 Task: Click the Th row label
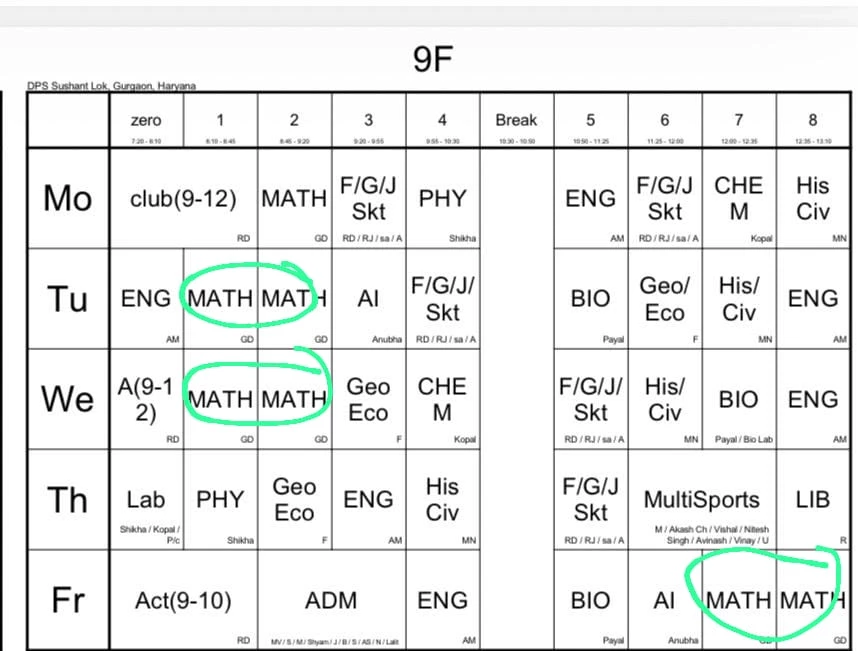[68, 500]
